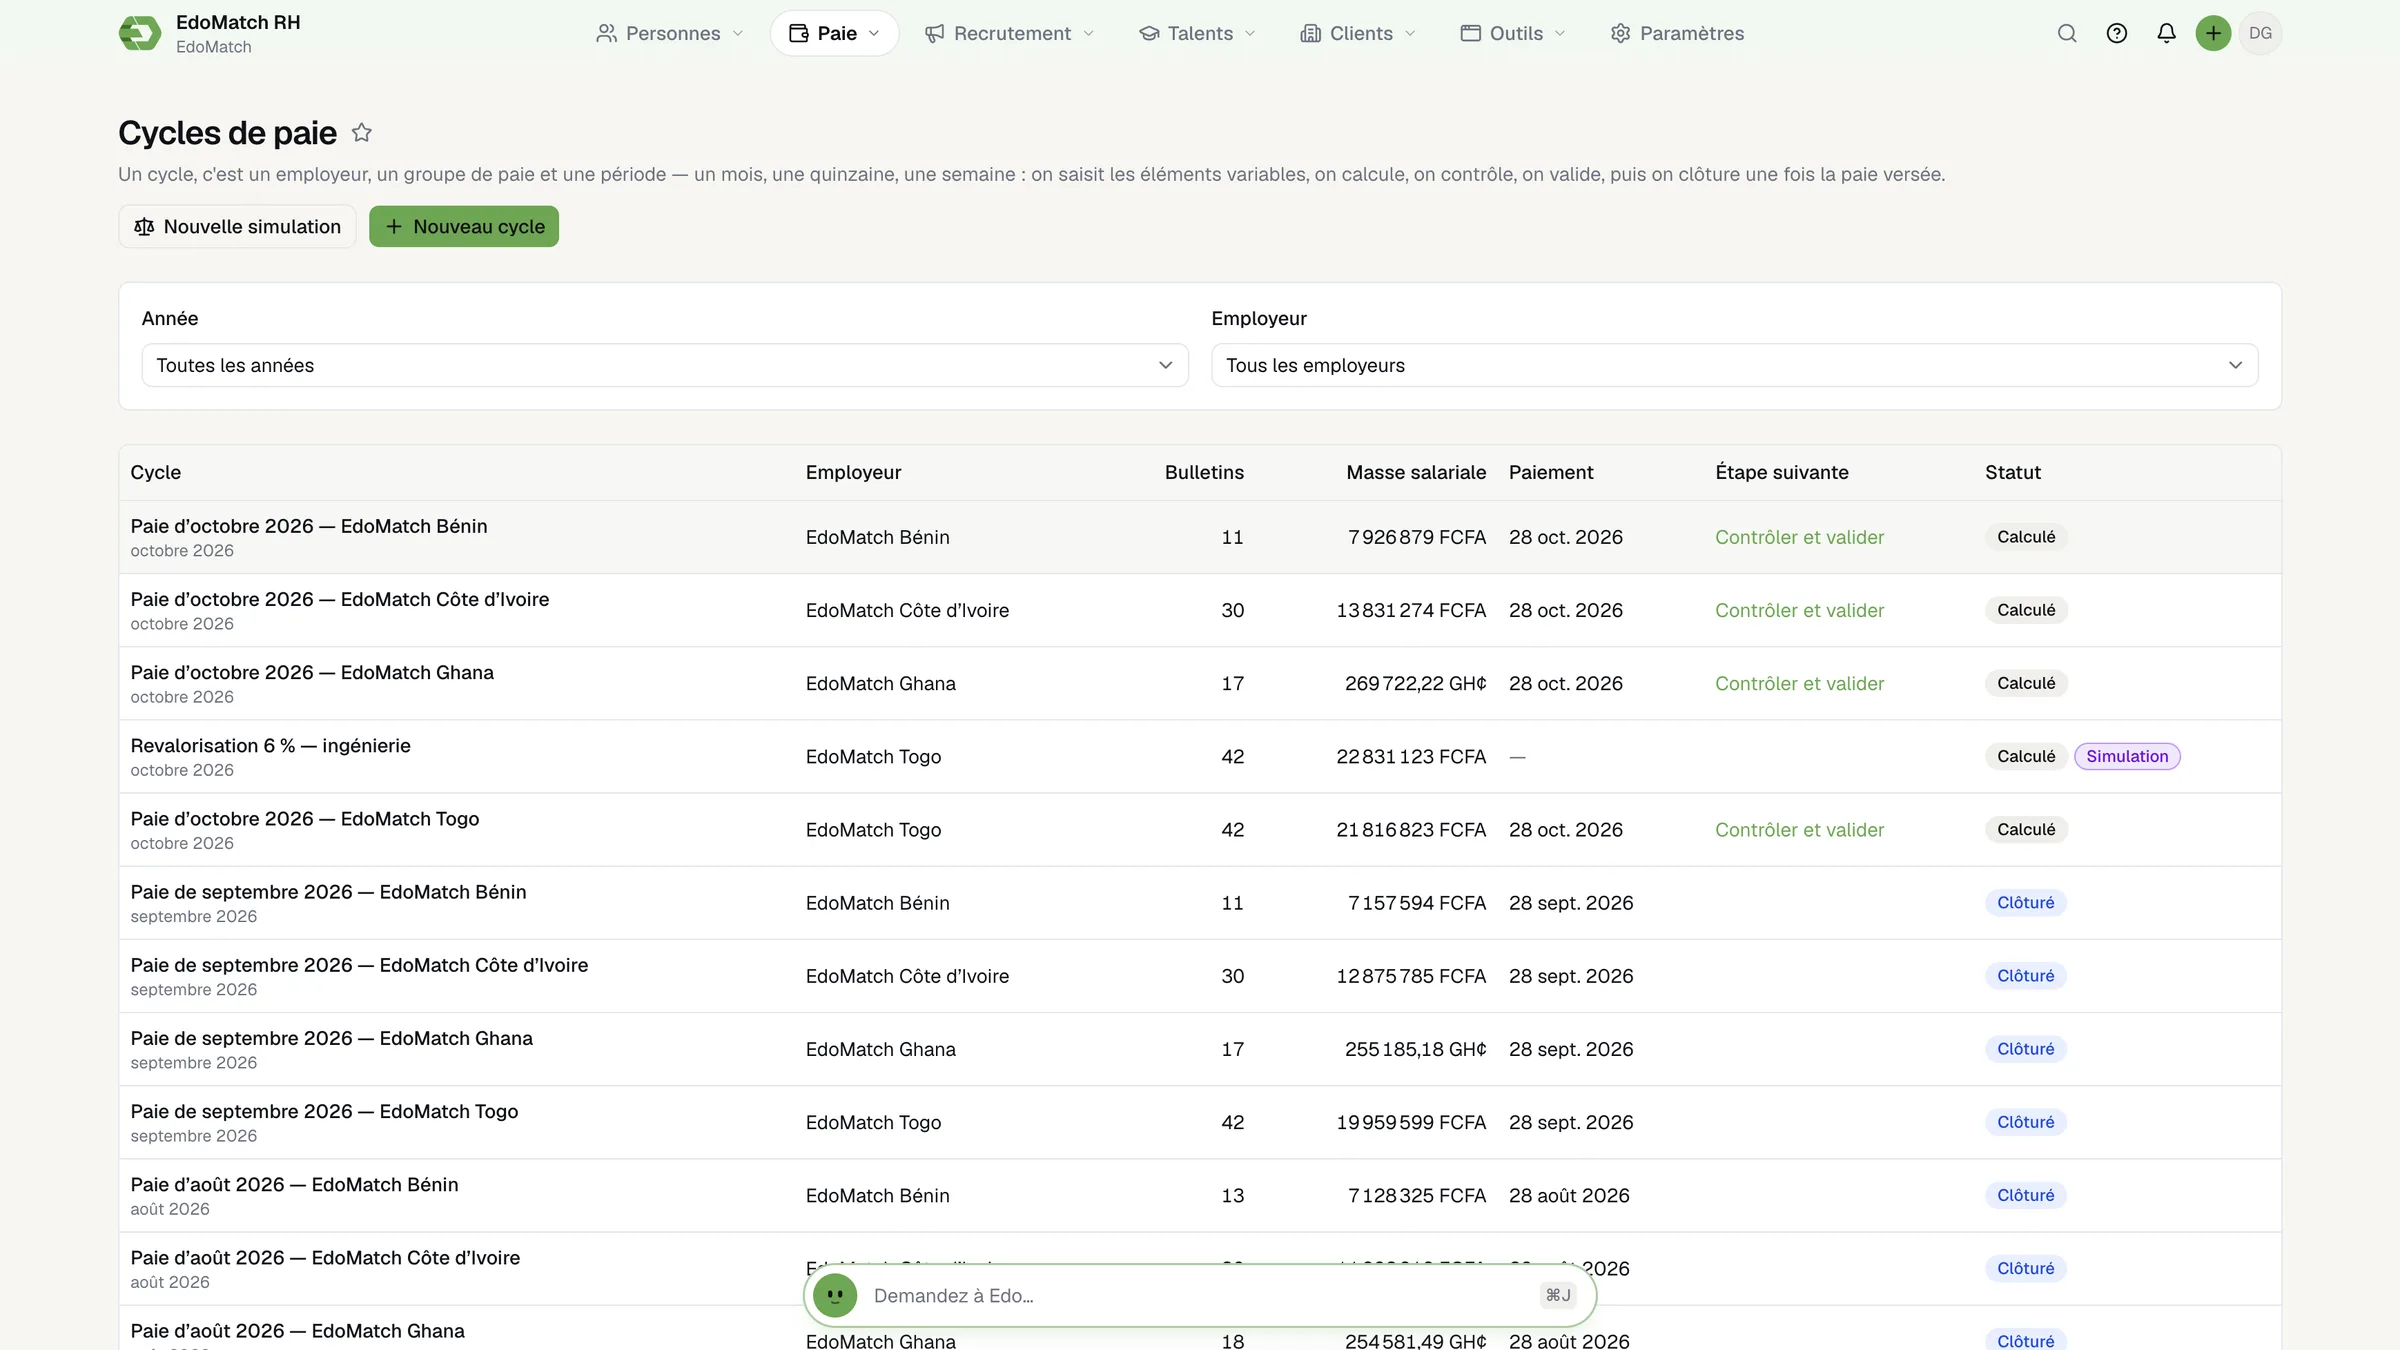Click the ⌘J shortcut badge

(x=1558, y=1295)
